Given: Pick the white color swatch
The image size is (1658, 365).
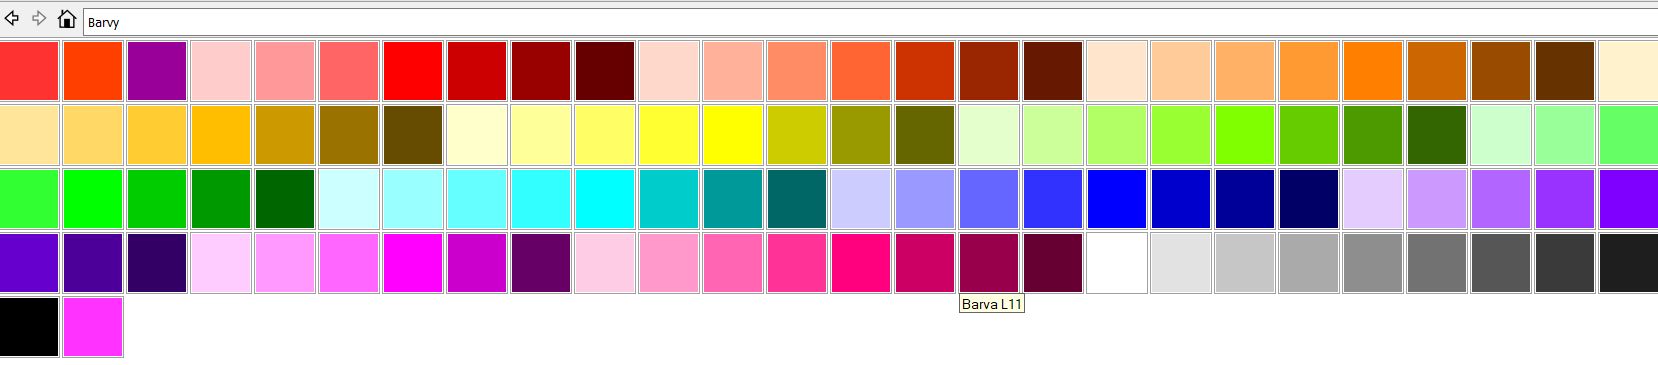Looking at the screenshot, I should [1117, 263].
